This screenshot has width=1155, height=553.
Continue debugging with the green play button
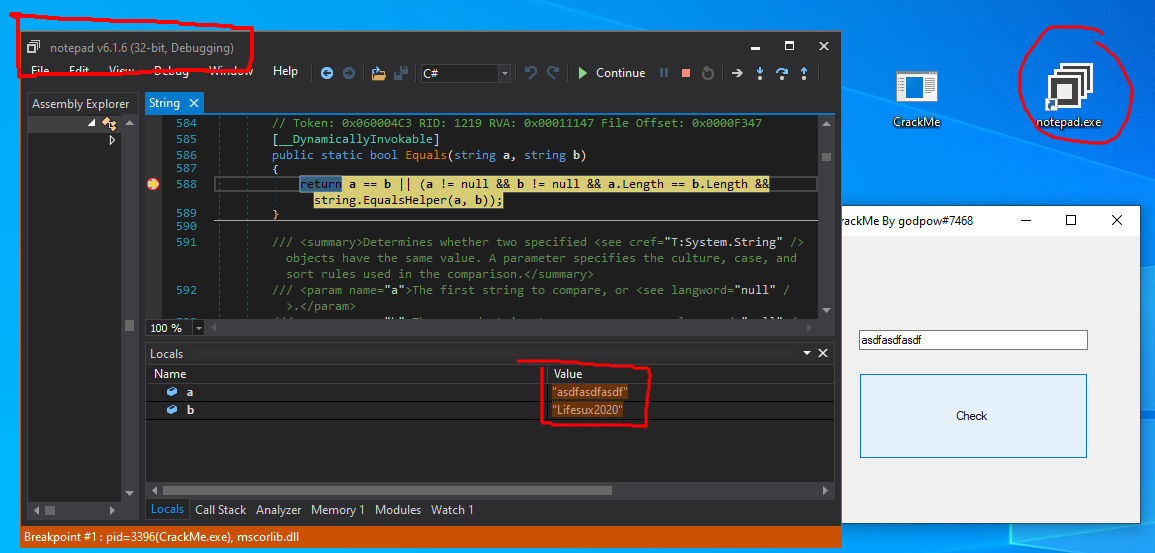pos(583,73)
